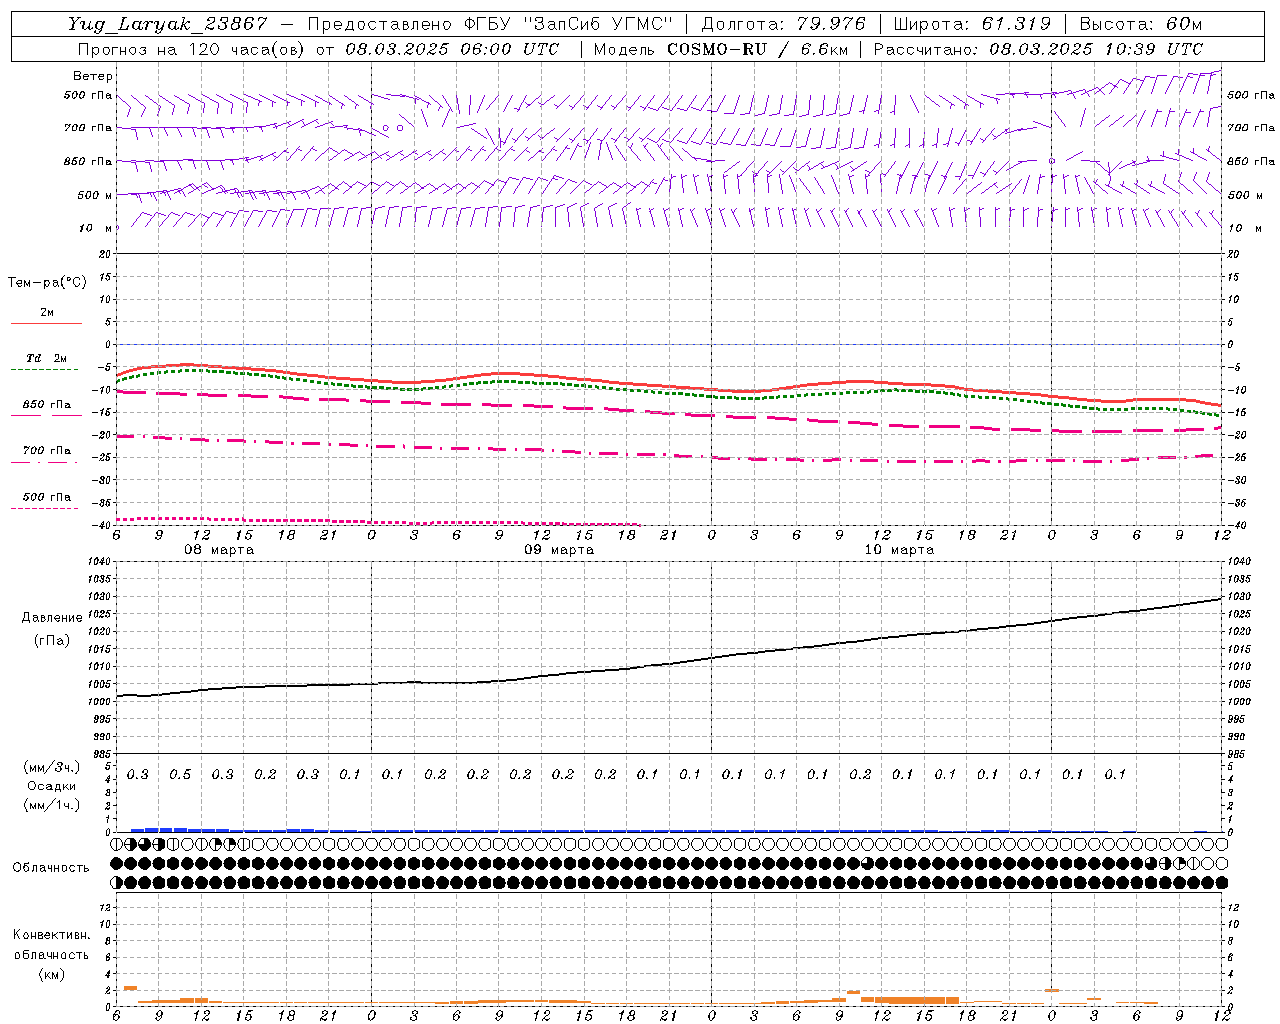
Task: Click the left 20 temperature axis value
Action: coord(105,255)
